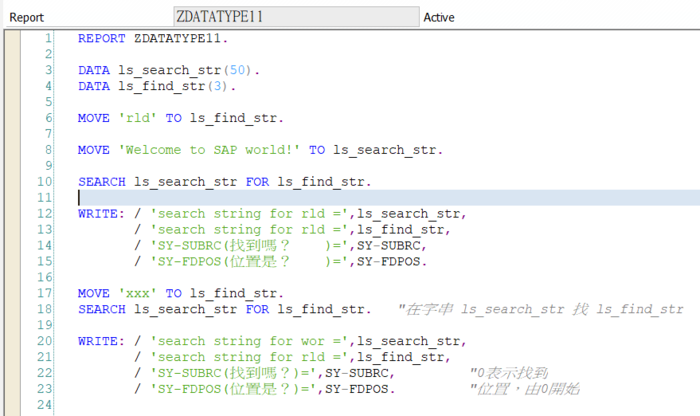The width and height of the screenshot is (700, 416).
Task: Click the DATA ls_search_str(50) declaration
Action: [x=168, y=70]
